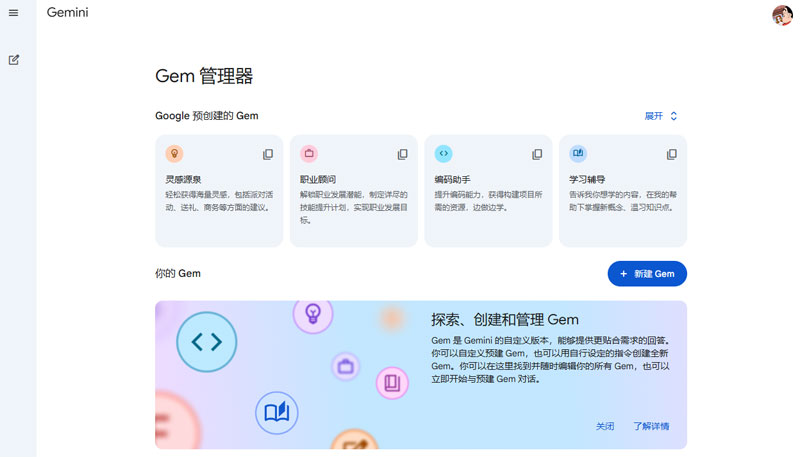Open the 职业顾问 Gem card title

[x=318, y=180]
